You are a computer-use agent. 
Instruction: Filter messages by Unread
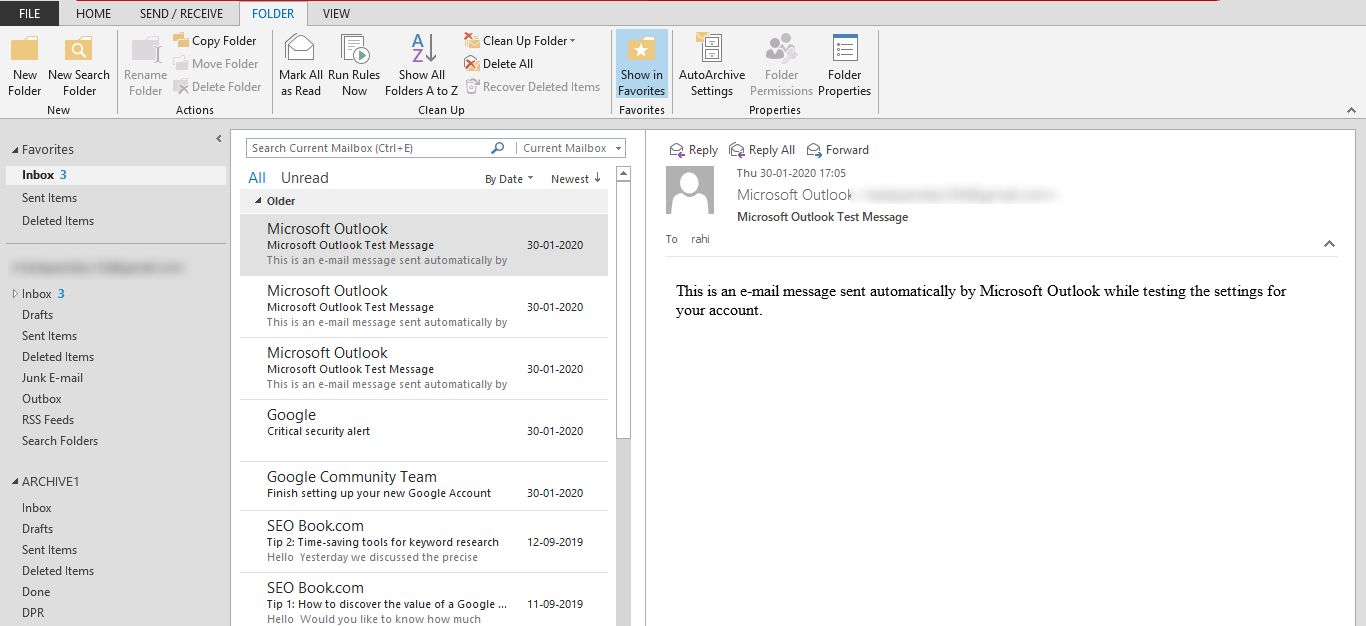pos(304,178)
